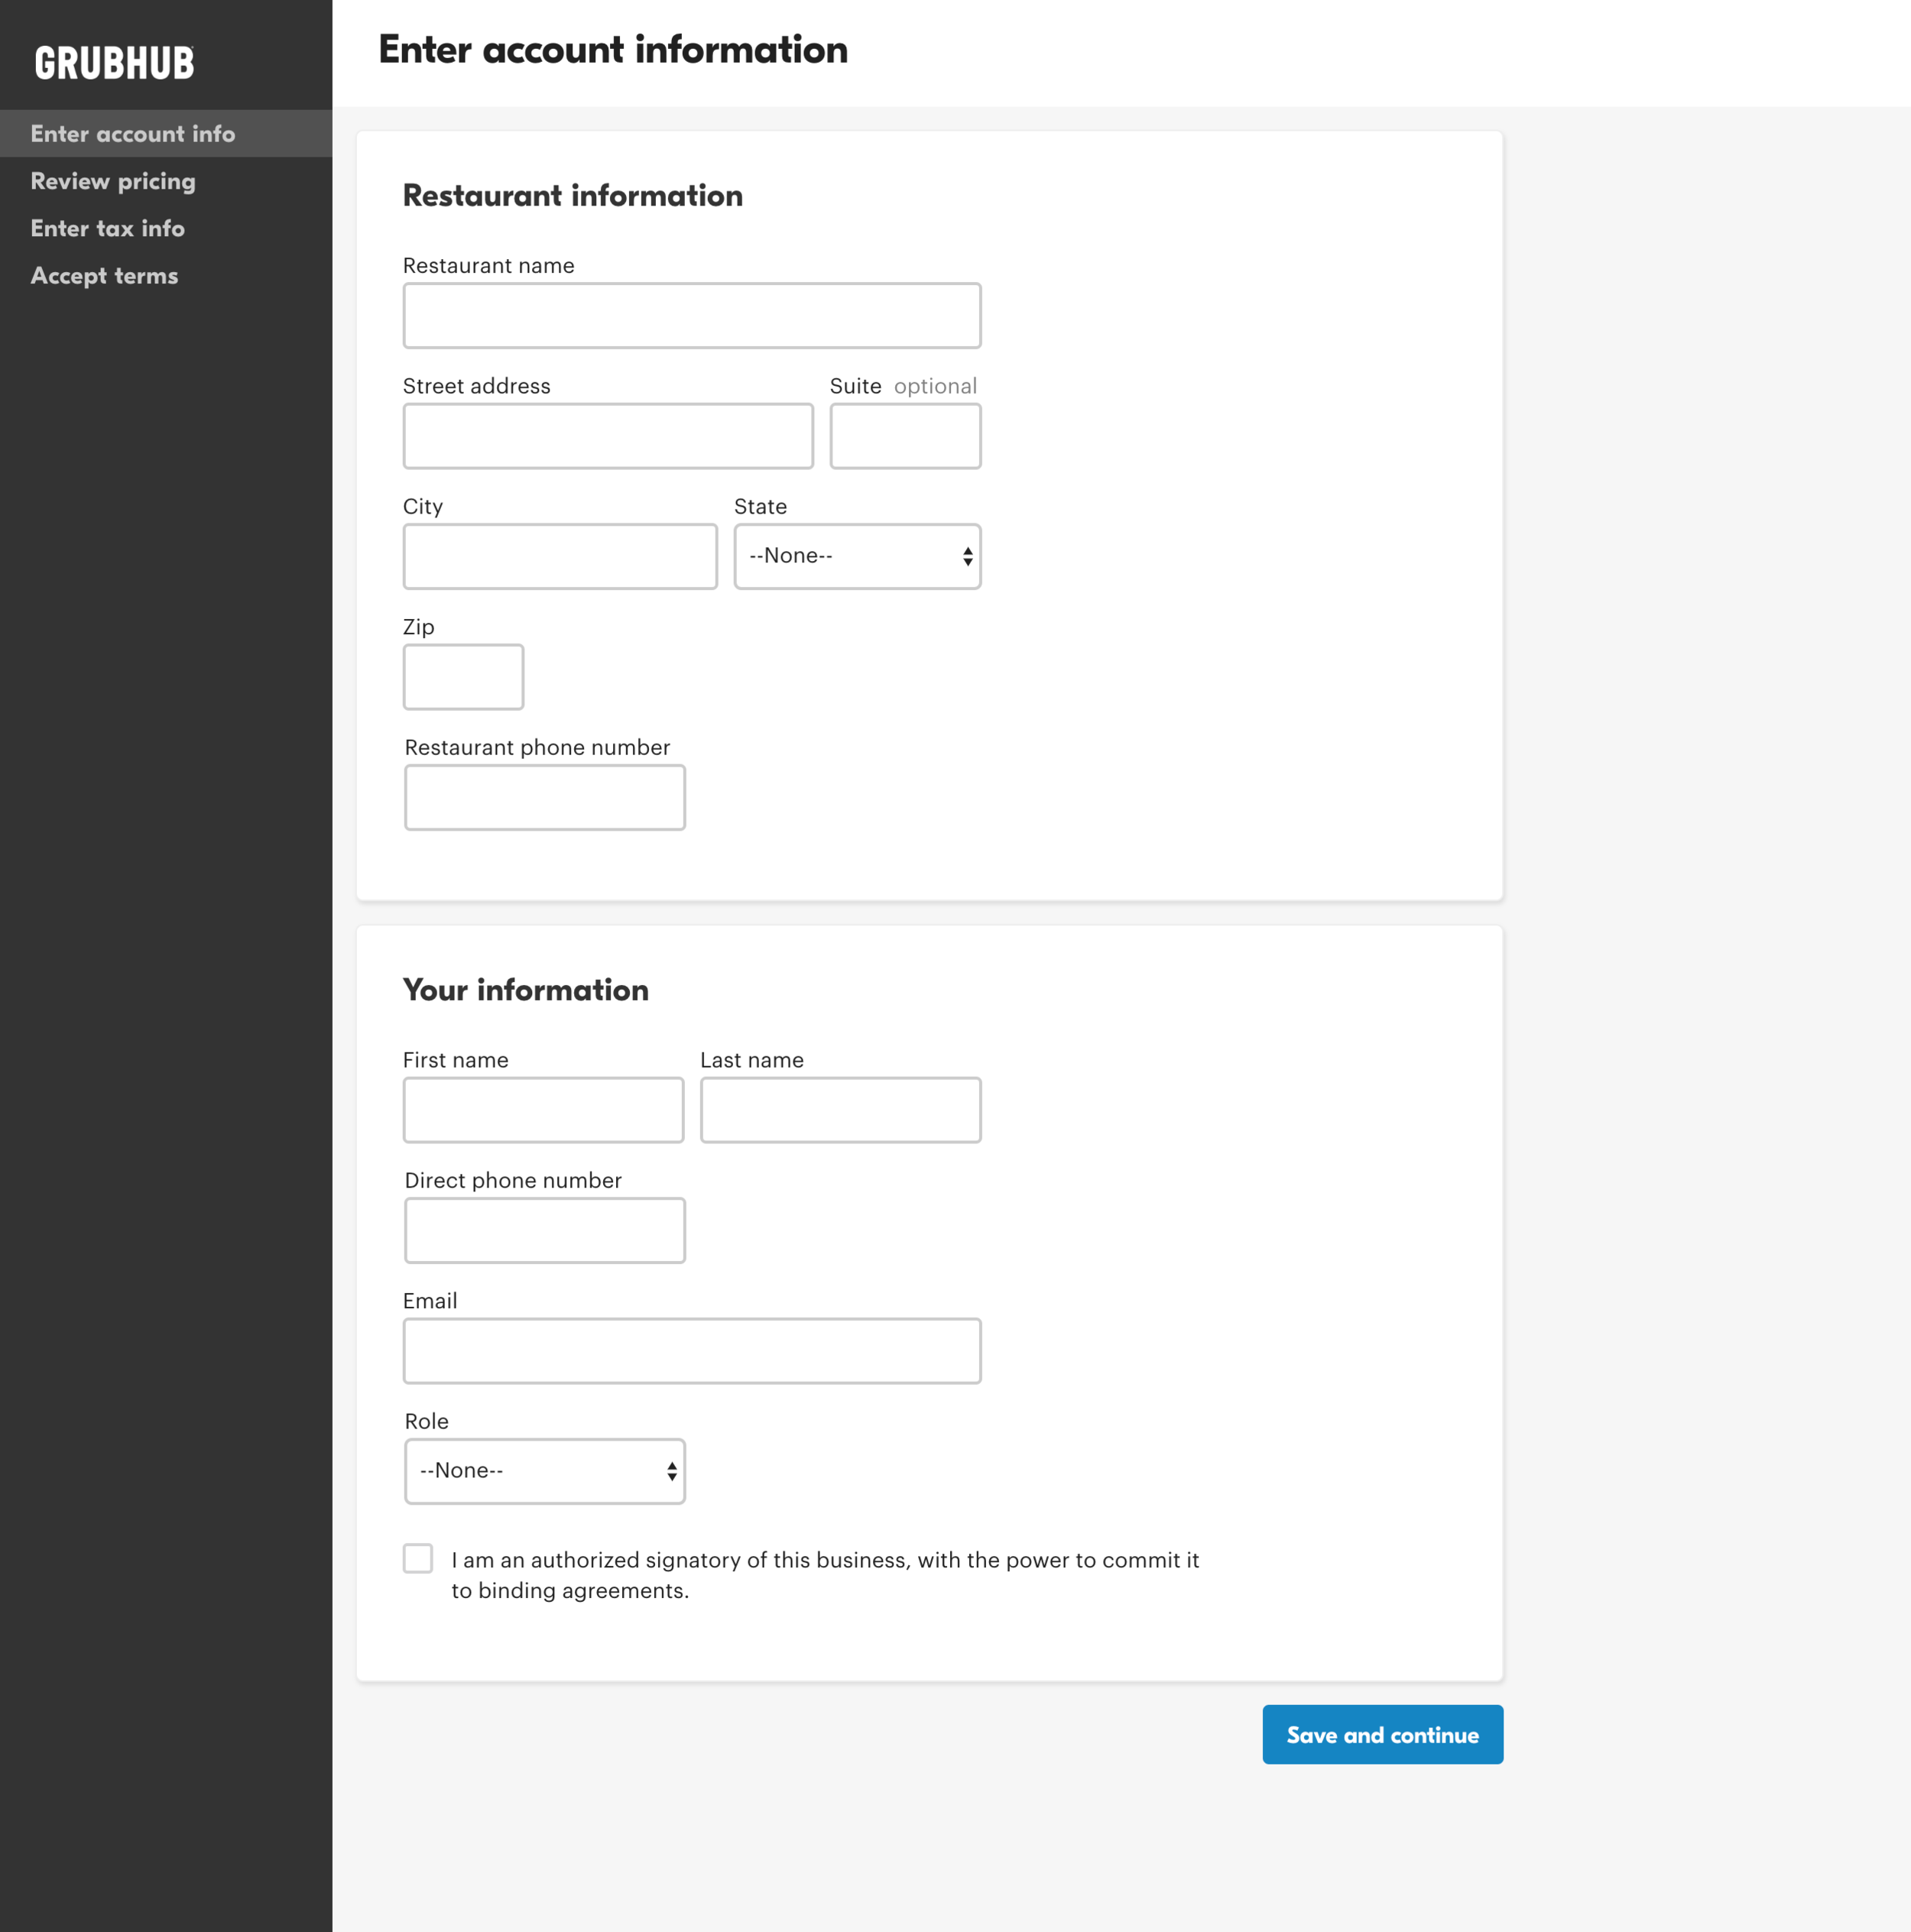Click into the Email field
Screen dimensions: 1911x1932
click(691, 1351)
